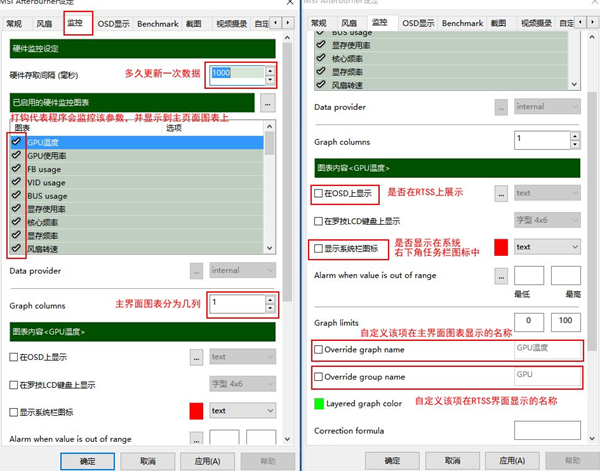Image resolution: width=600 pixels, height=471 pixels.
Task: Toggle FB usage checkmark in left list
Action: click(x=16, y=169)
